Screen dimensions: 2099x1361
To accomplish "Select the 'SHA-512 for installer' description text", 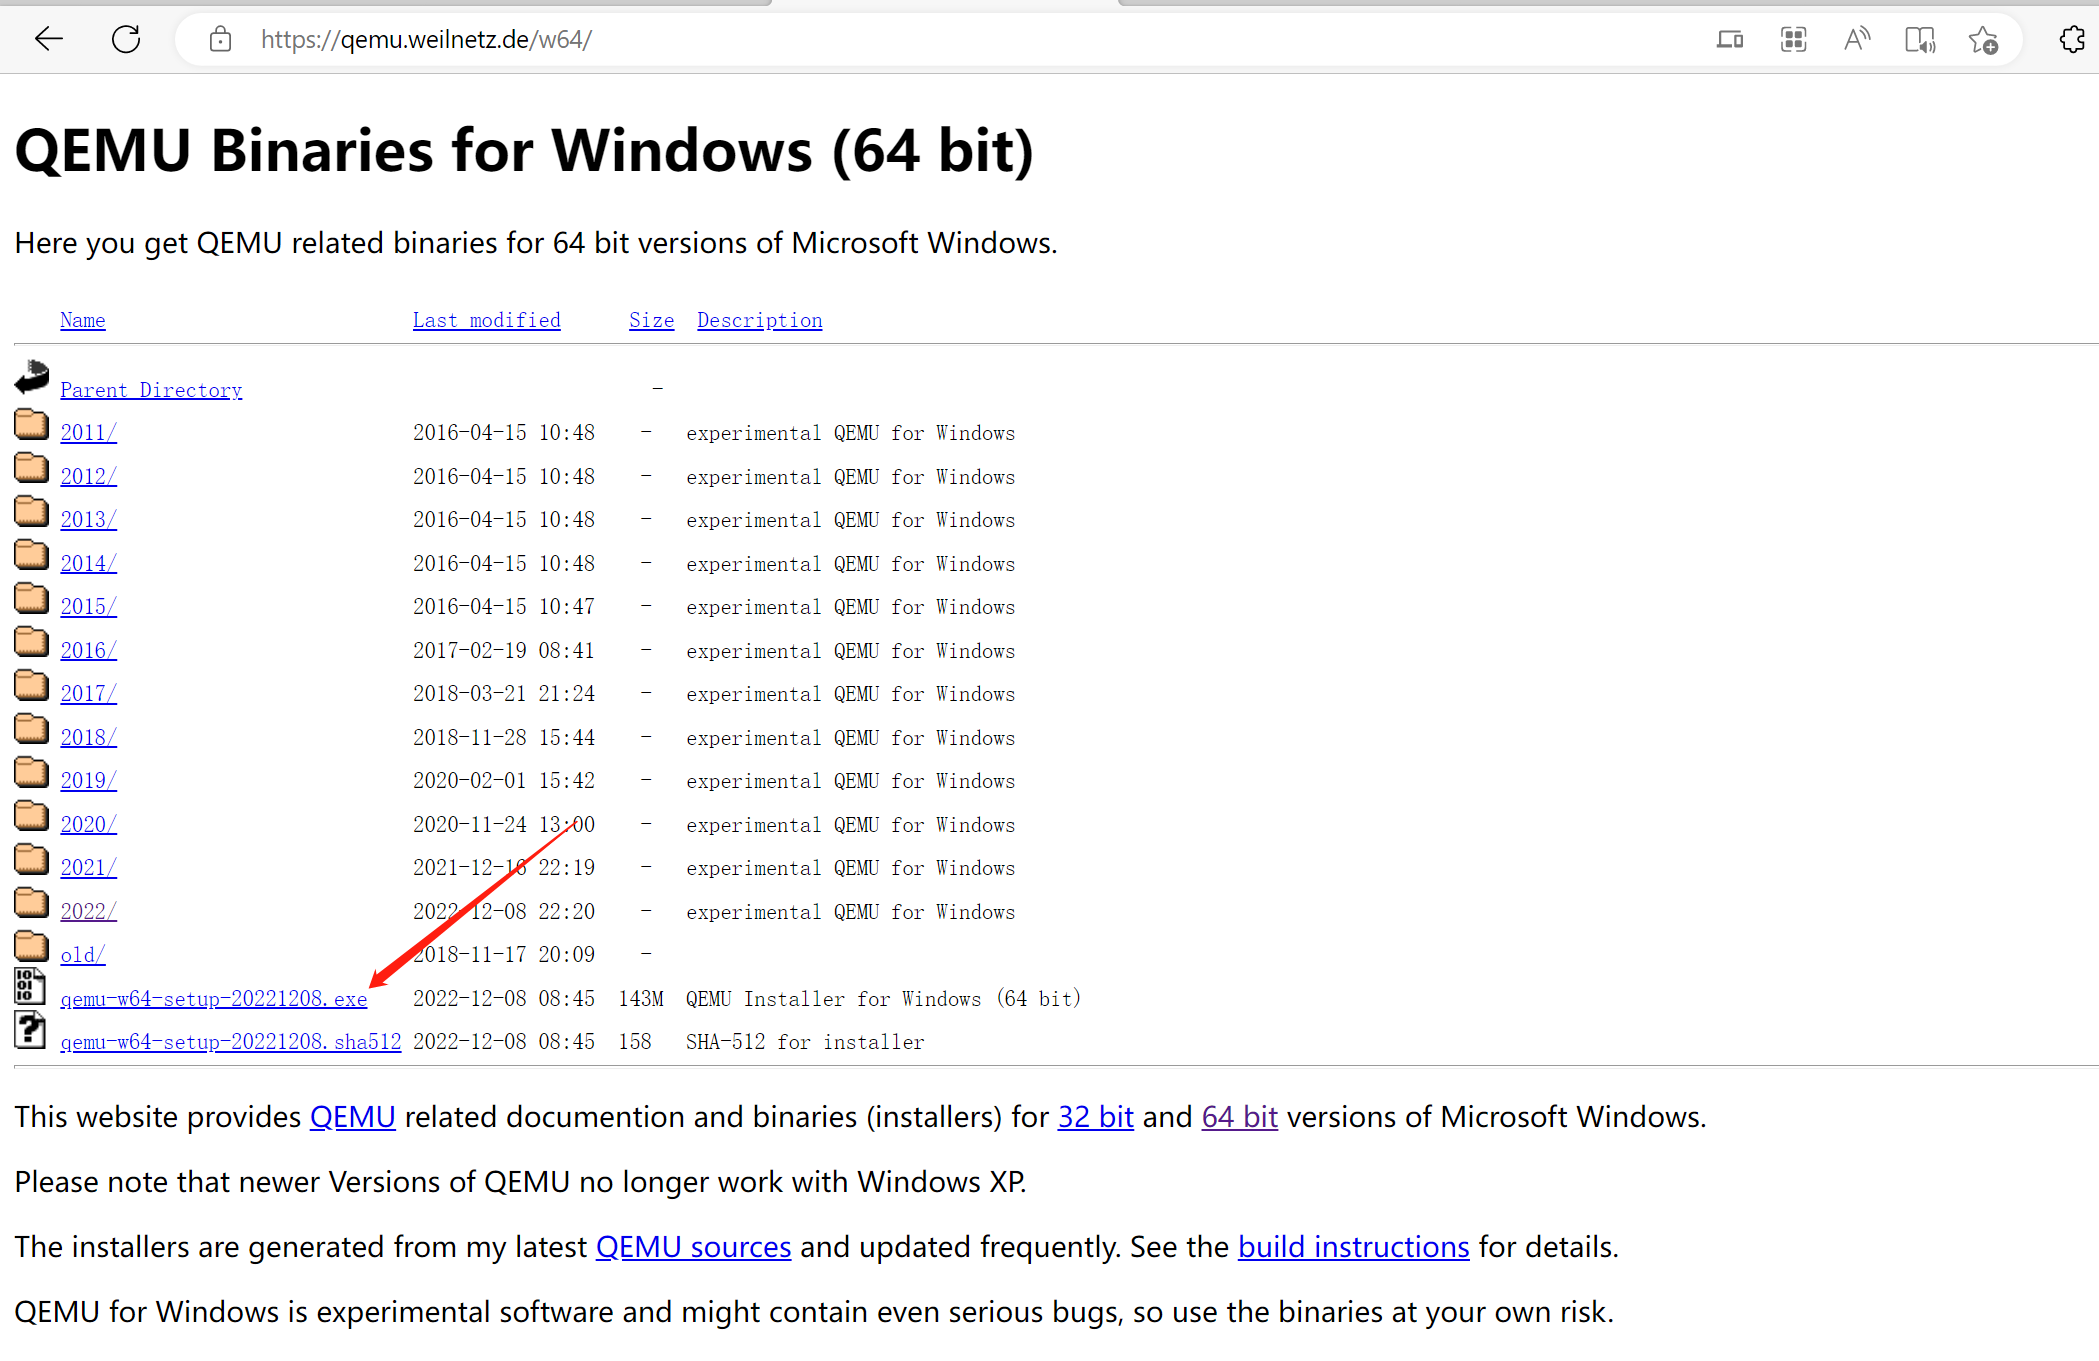I will (x=805, y=1042).
